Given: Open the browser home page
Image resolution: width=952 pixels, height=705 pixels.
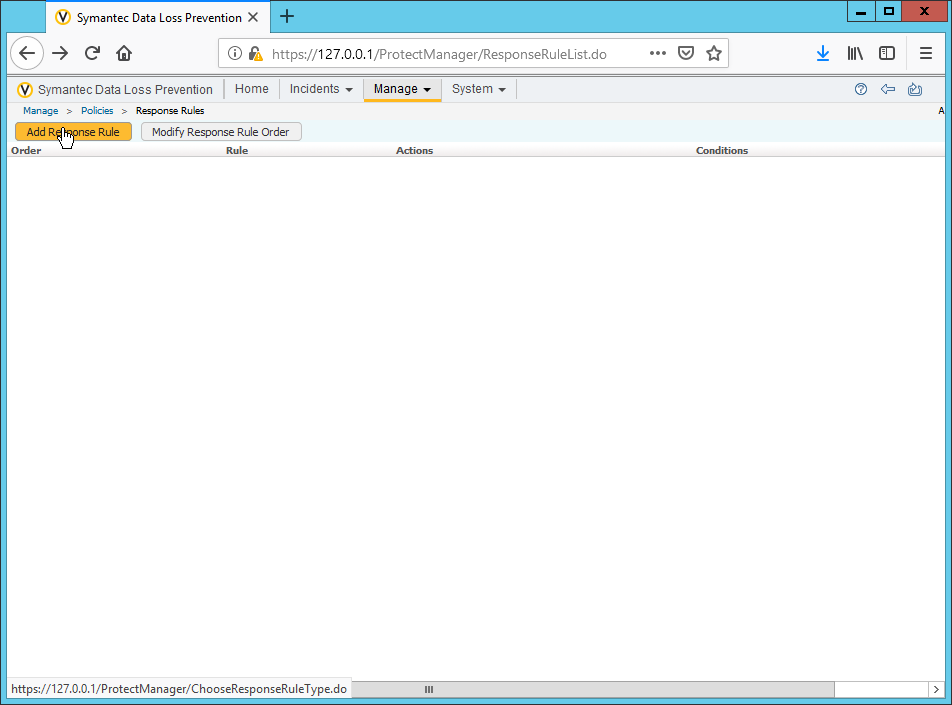Looking at the screenshot, I should click(x=124, y=53).
